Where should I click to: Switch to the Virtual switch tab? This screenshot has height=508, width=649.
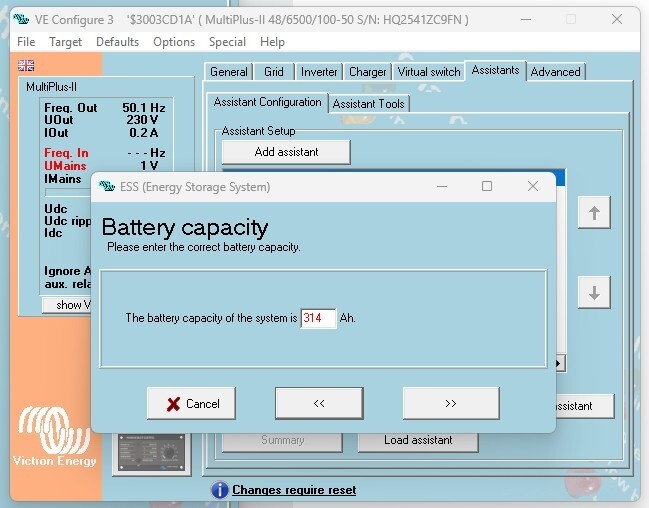coord(429,72)
